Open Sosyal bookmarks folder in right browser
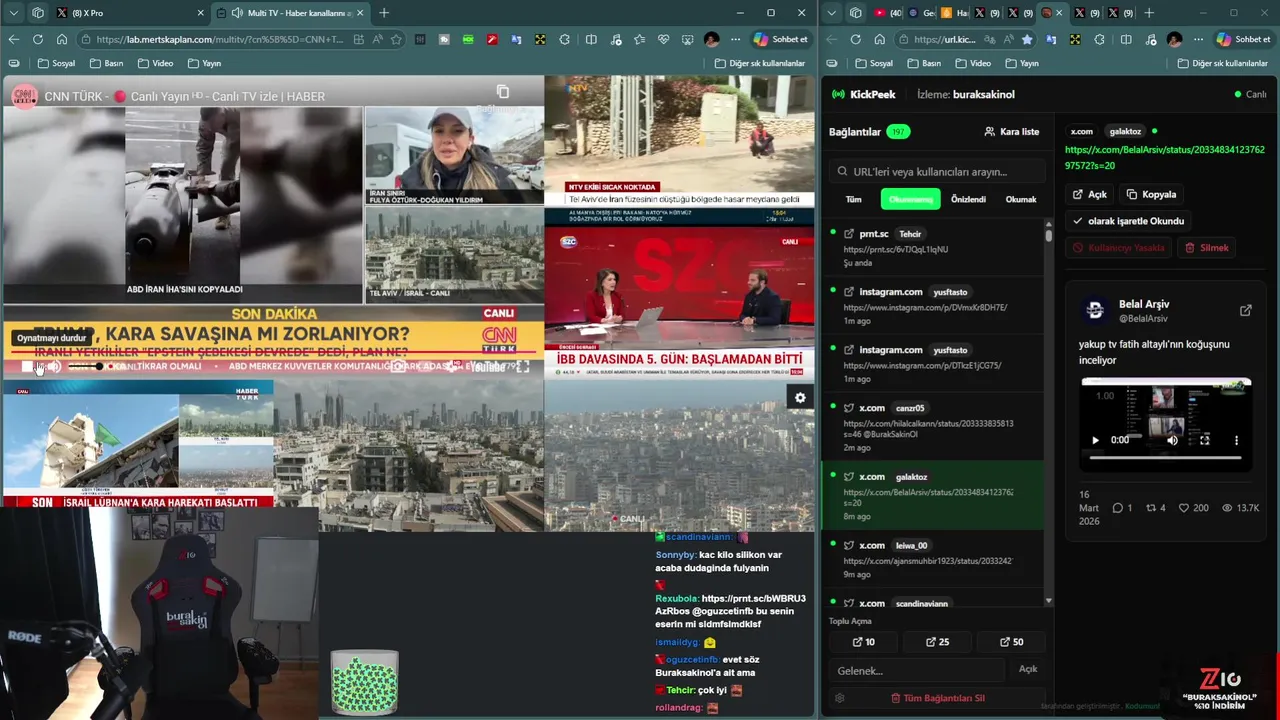Image resolution: width=1280 pixels, height=720 pixels. (x=874, y=63)
